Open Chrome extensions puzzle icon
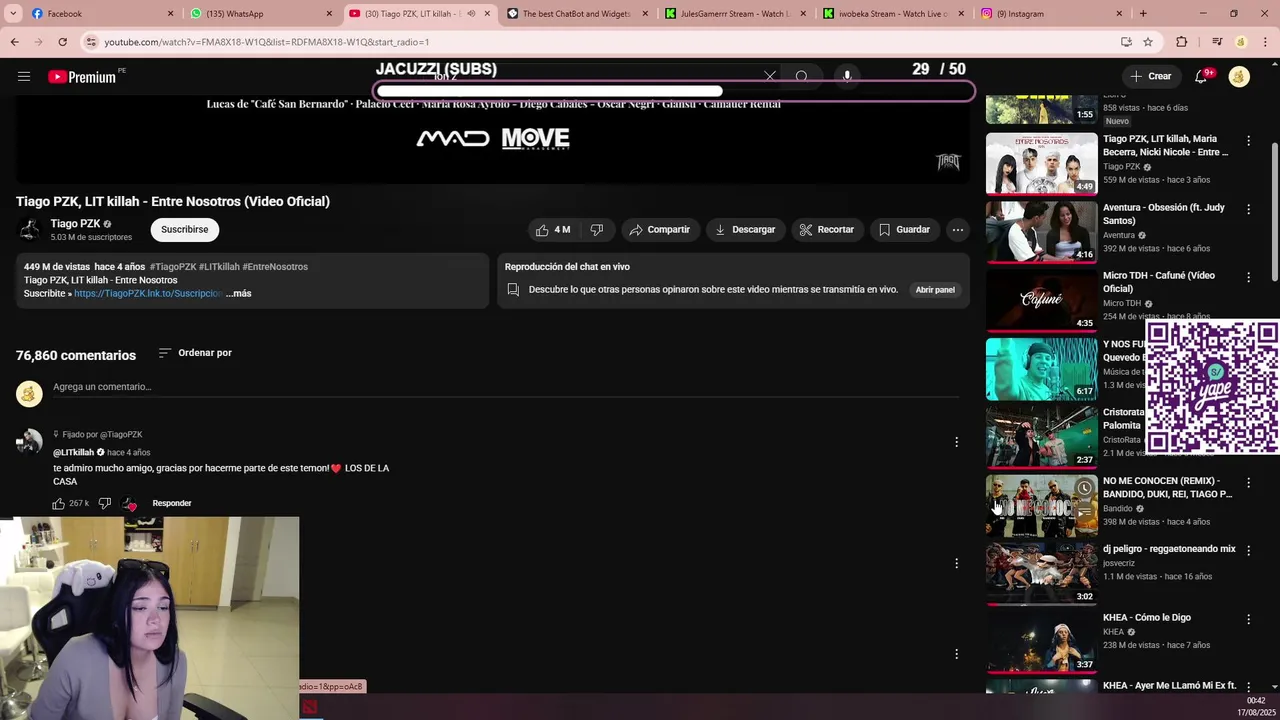1280x720 pixels. pos(1182,42)
